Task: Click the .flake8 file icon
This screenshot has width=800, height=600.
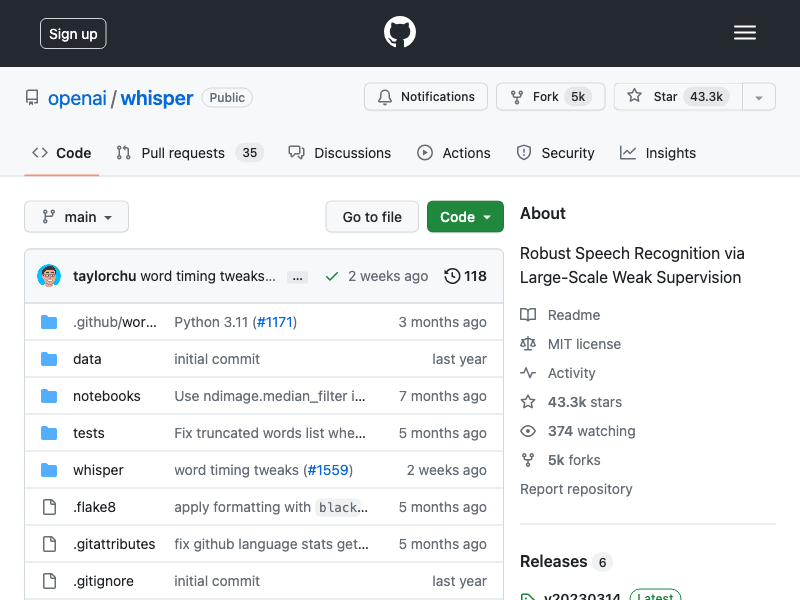Action: click(49, 507)
